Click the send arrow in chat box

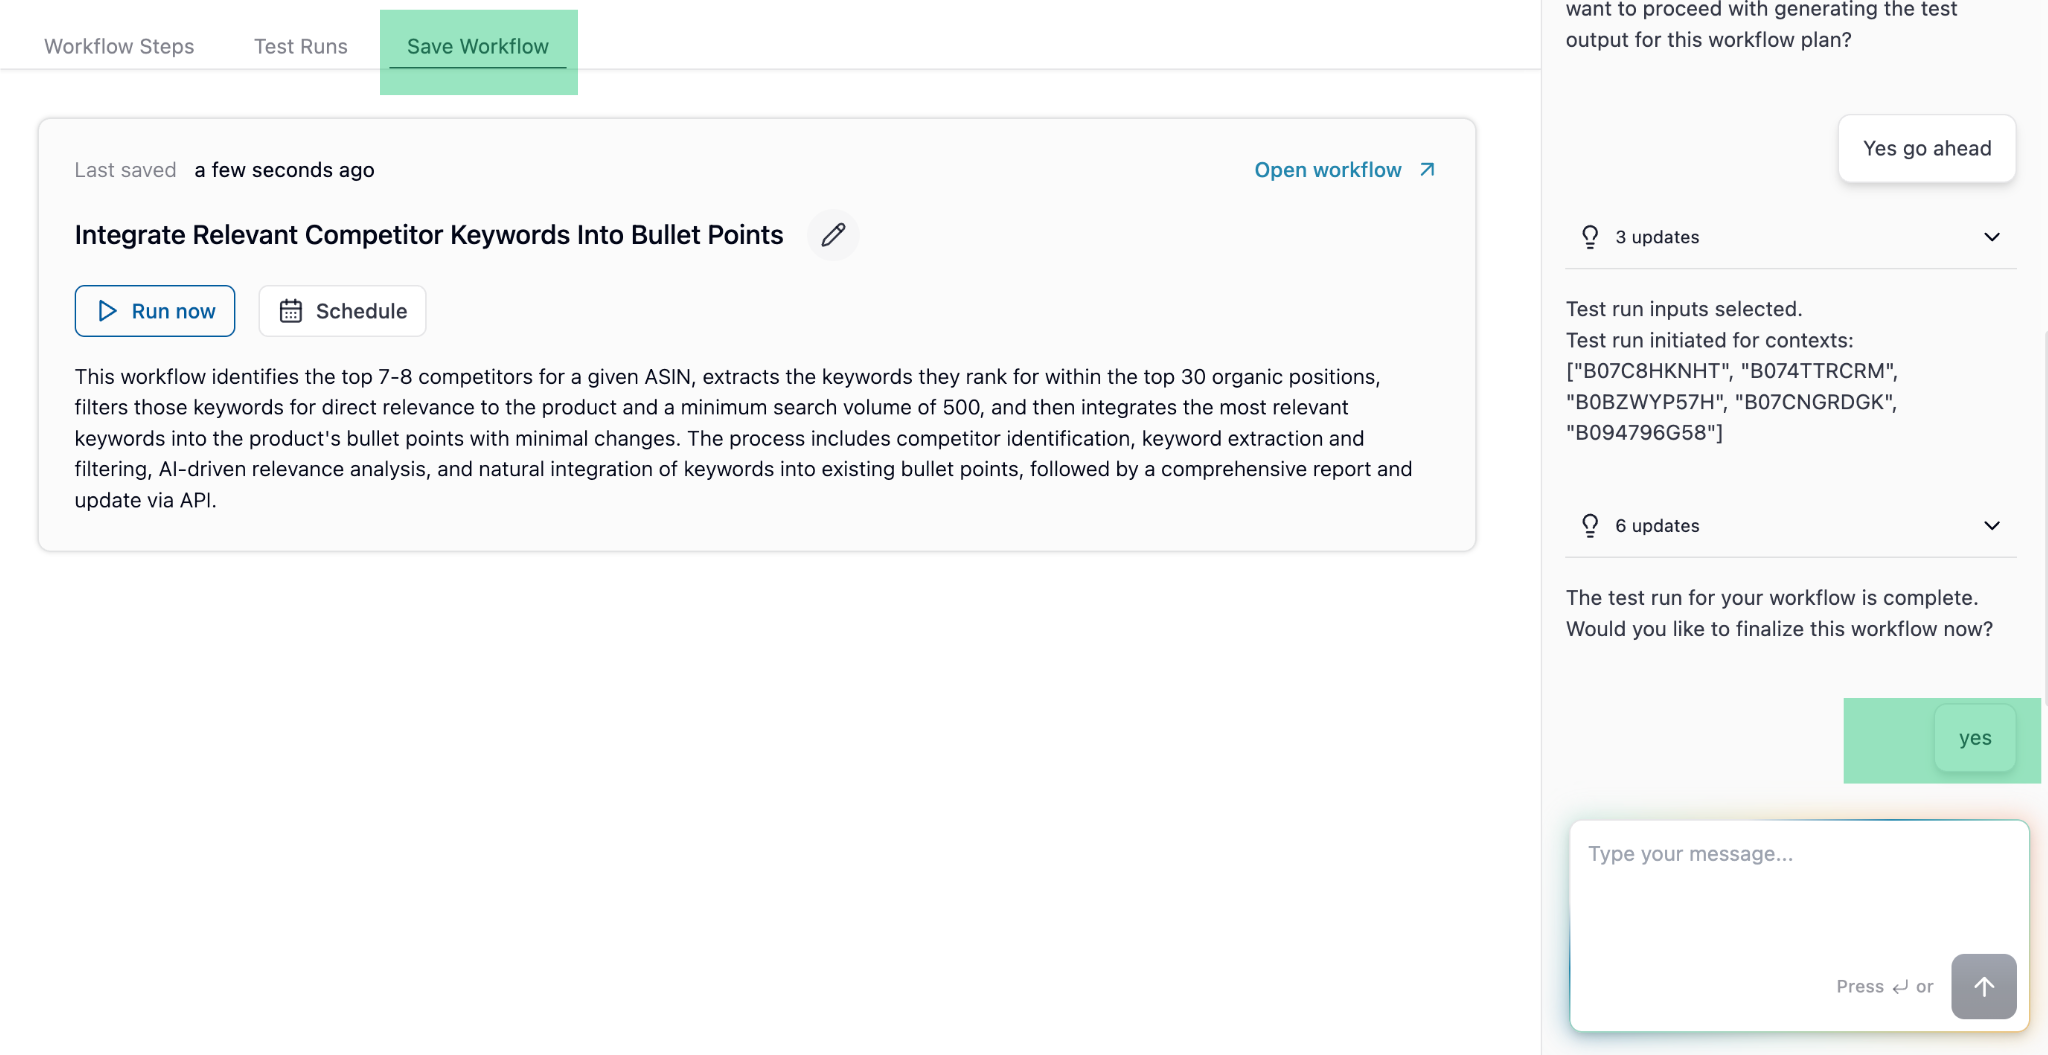pyautogui.click(x=1985, y=987)
